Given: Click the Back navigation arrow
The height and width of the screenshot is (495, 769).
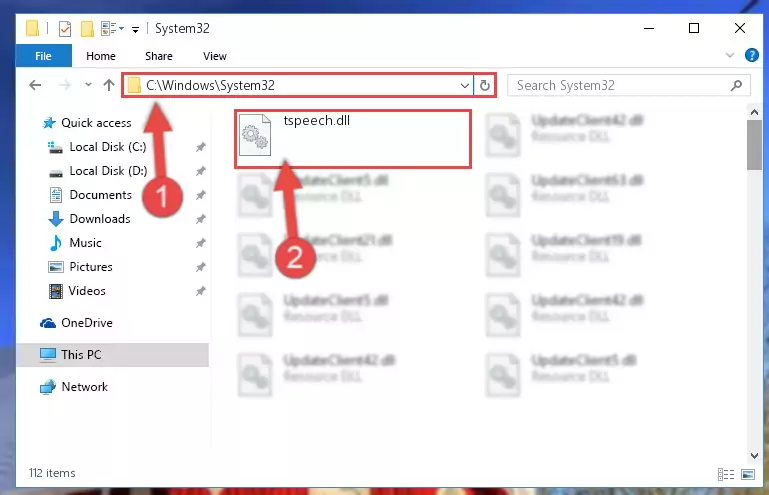Looking at the screenshot, I should tap(35, 85).
